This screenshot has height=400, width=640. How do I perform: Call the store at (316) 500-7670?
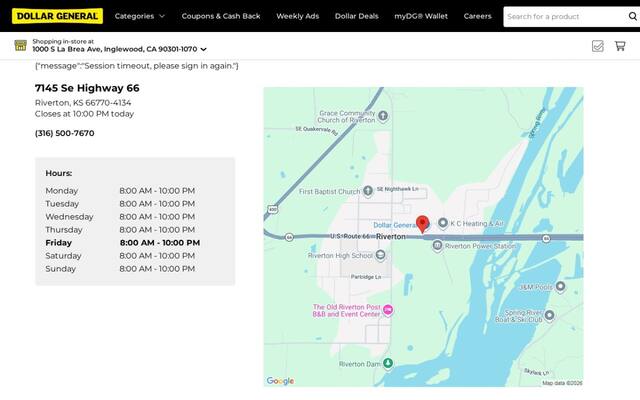[x=64, y=133]
